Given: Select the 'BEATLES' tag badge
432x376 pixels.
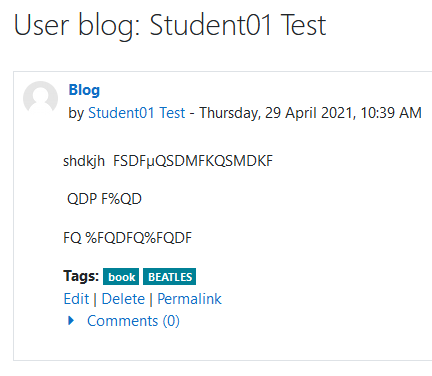Looking at the screenshot, I should [169, 277].
